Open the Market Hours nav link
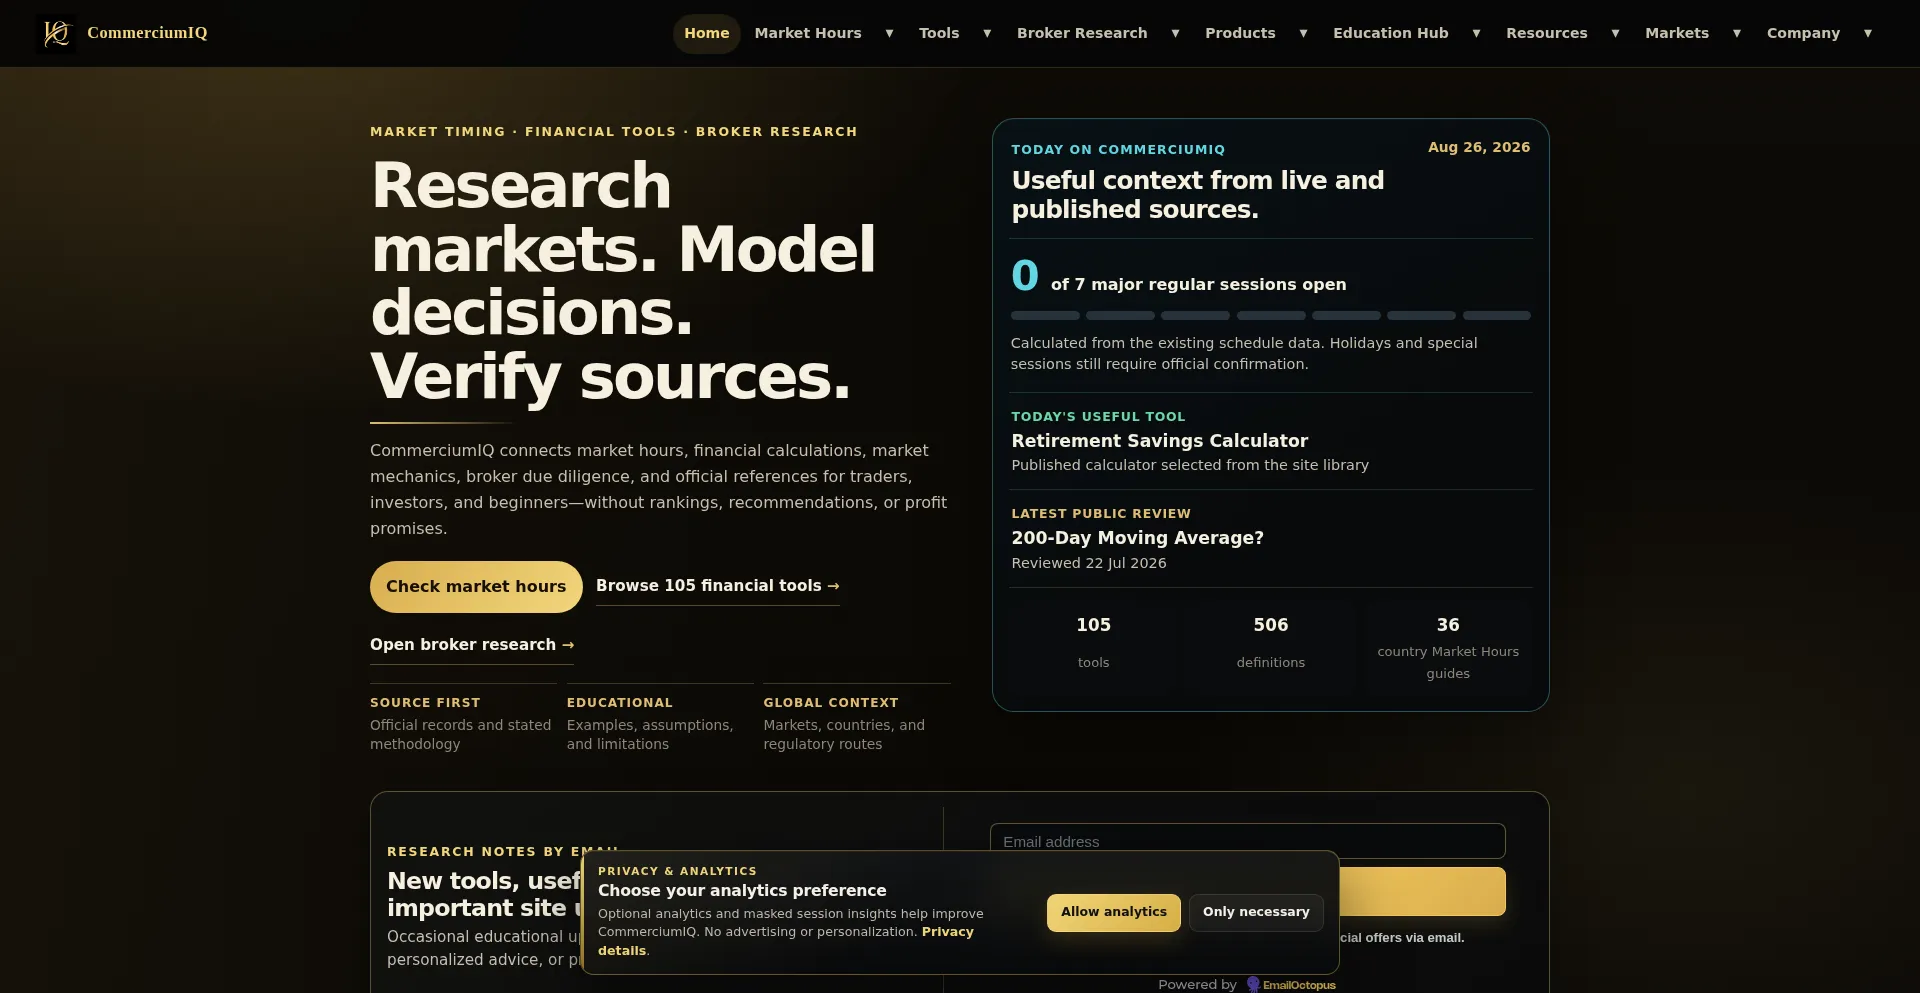 click(x=808, y=33)
